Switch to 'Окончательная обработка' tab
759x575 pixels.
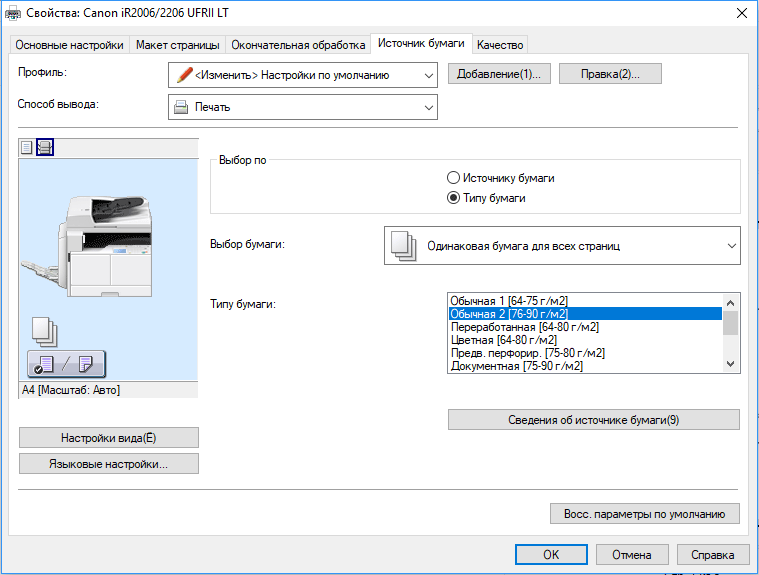(298, 45)
